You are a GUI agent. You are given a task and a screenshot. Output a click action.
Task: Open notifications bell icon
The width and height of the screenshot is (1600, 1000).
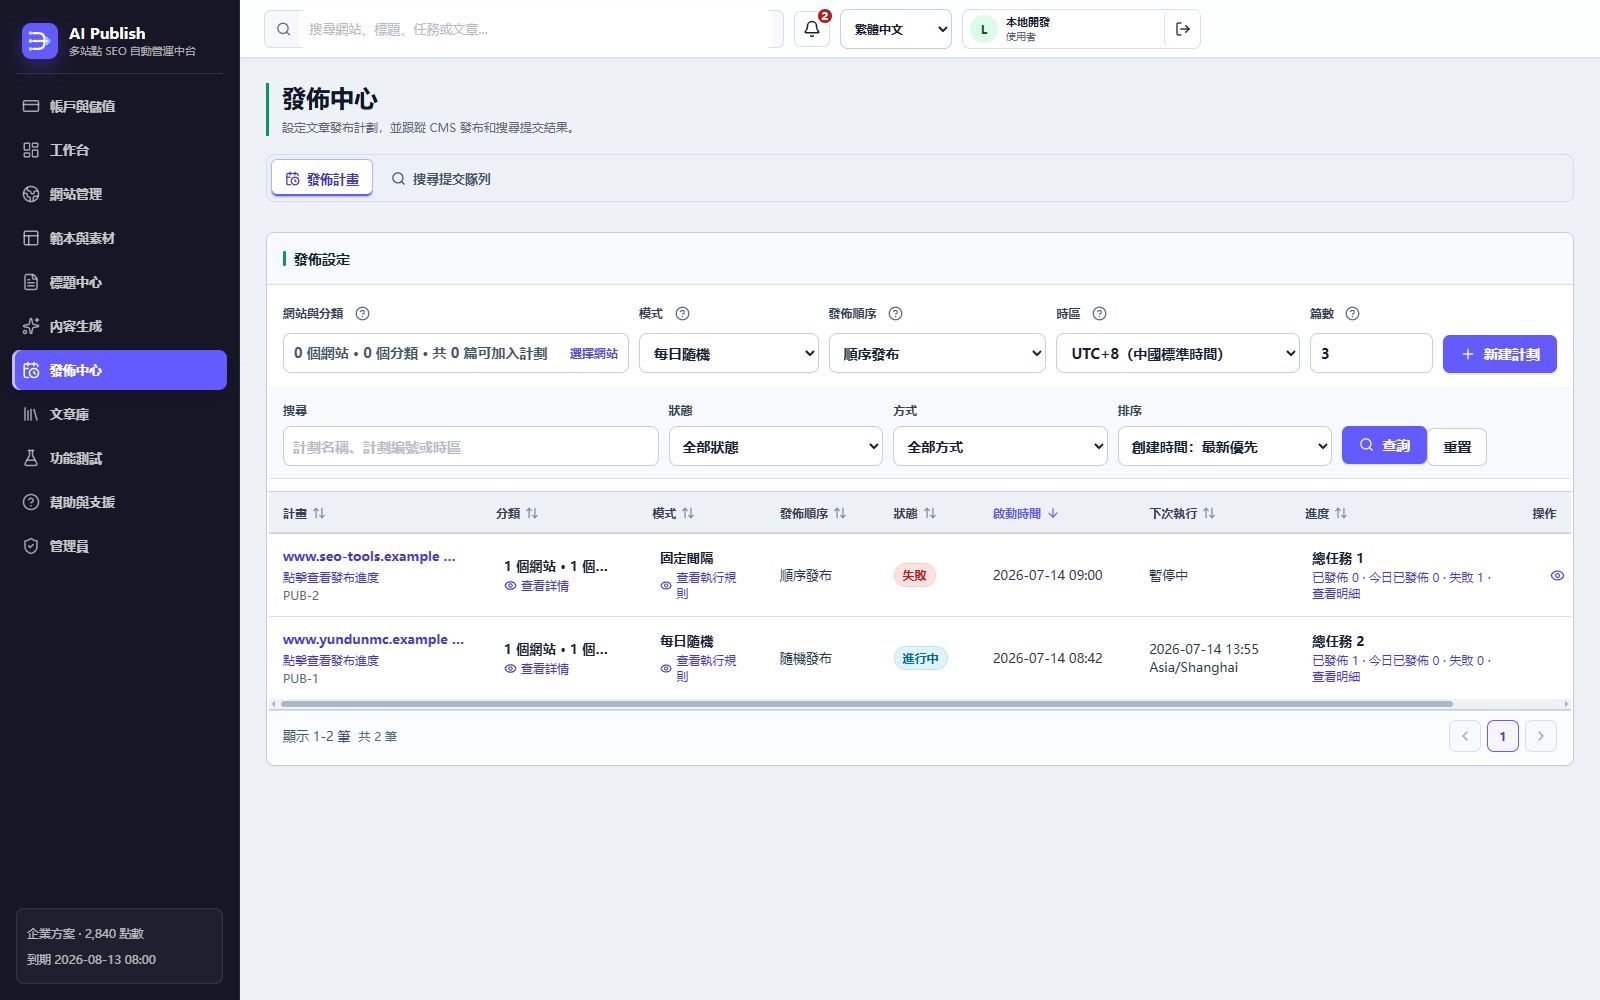pos(812,29)
